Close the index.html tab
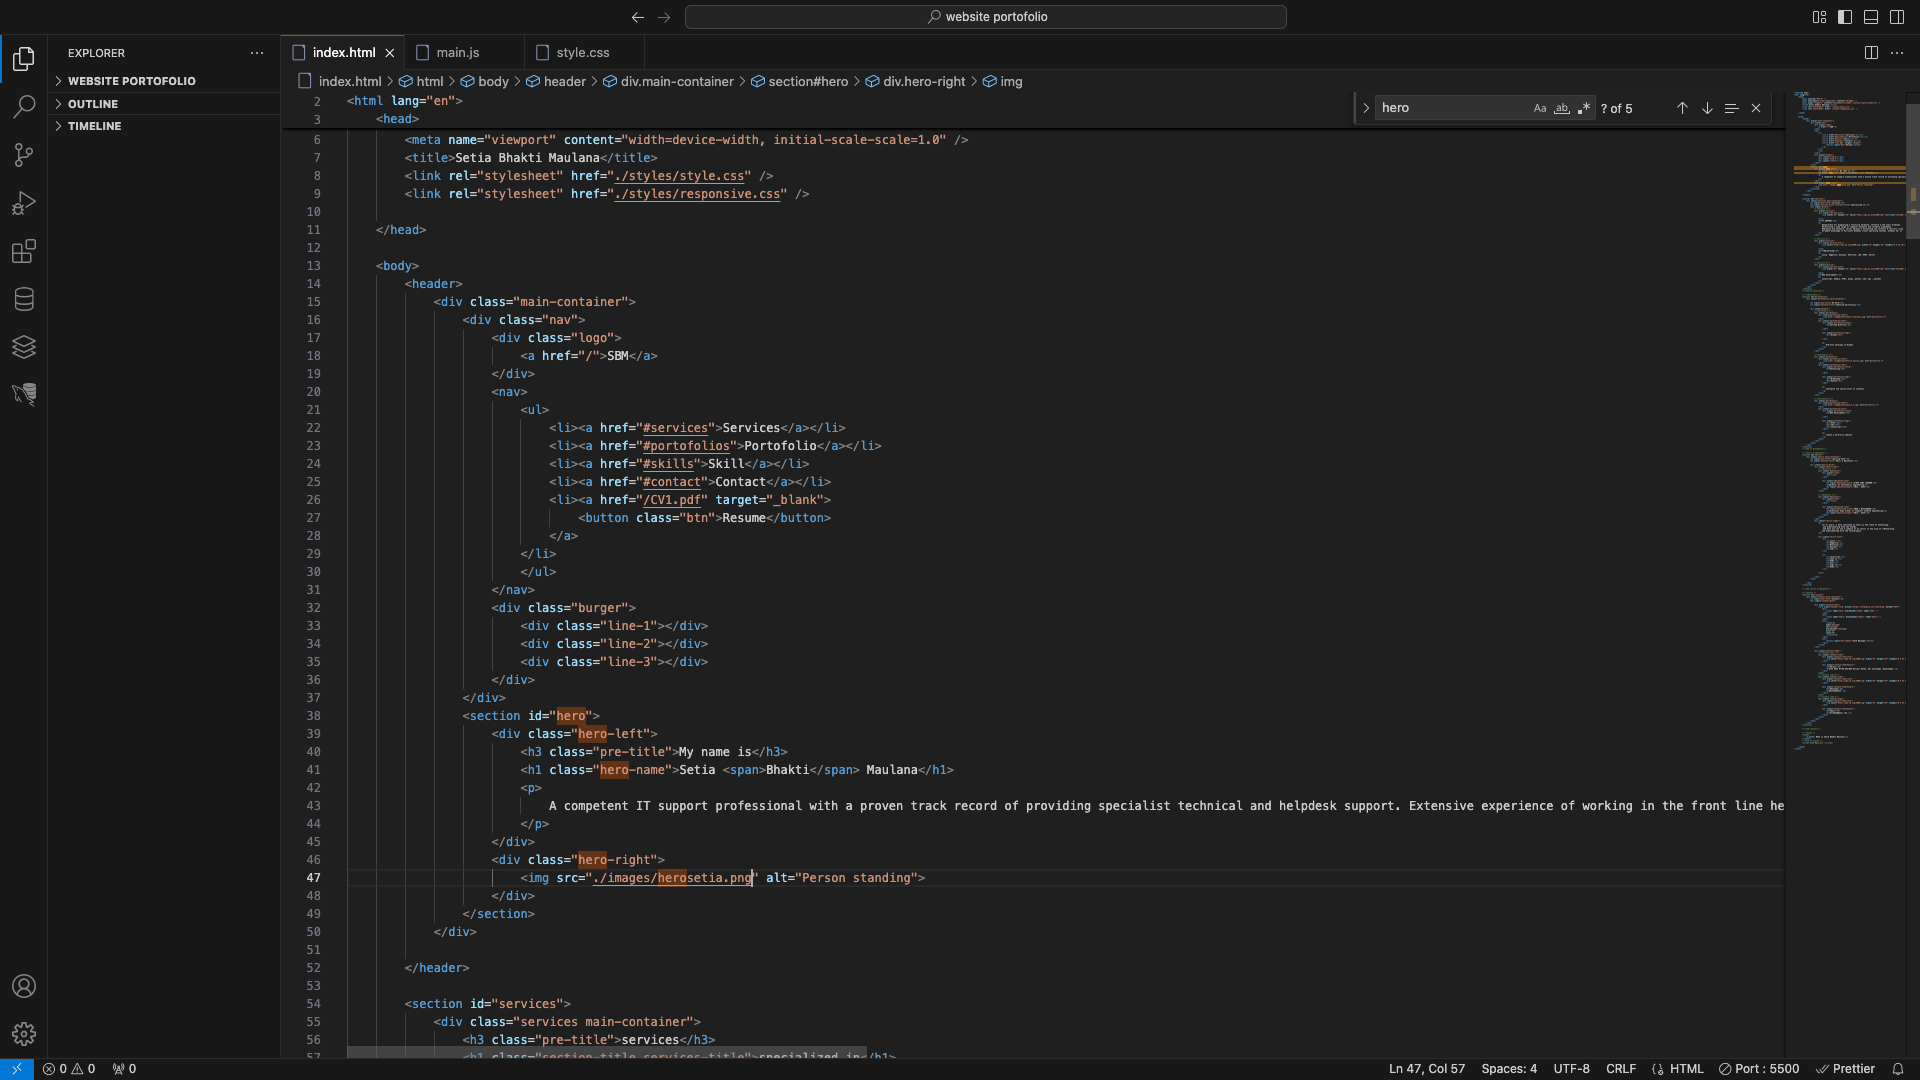The height and width of the screenshot is (1080, 1920). (390, 53)
